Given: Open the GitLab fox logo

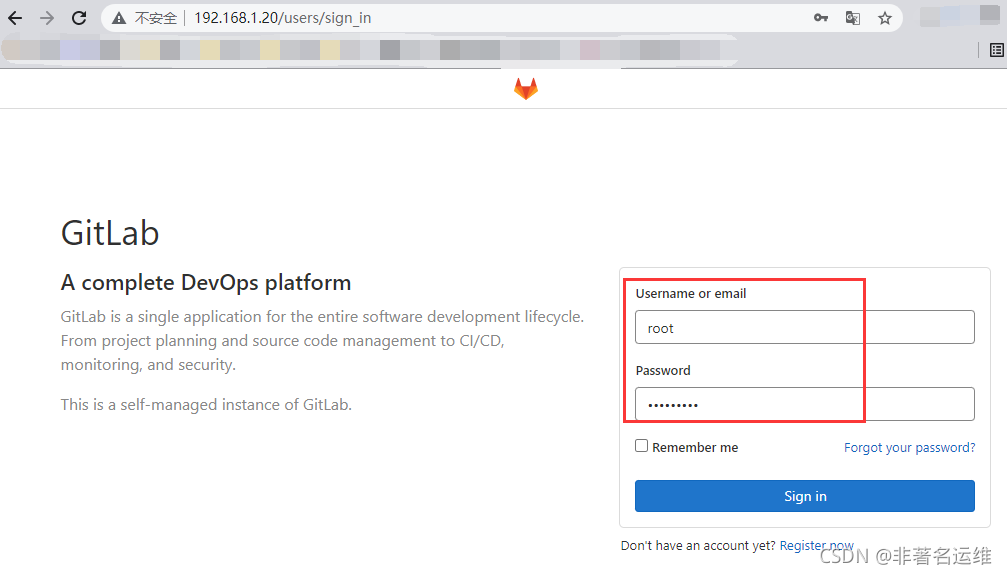Looking at the screenshot, I should click(526, 89).
